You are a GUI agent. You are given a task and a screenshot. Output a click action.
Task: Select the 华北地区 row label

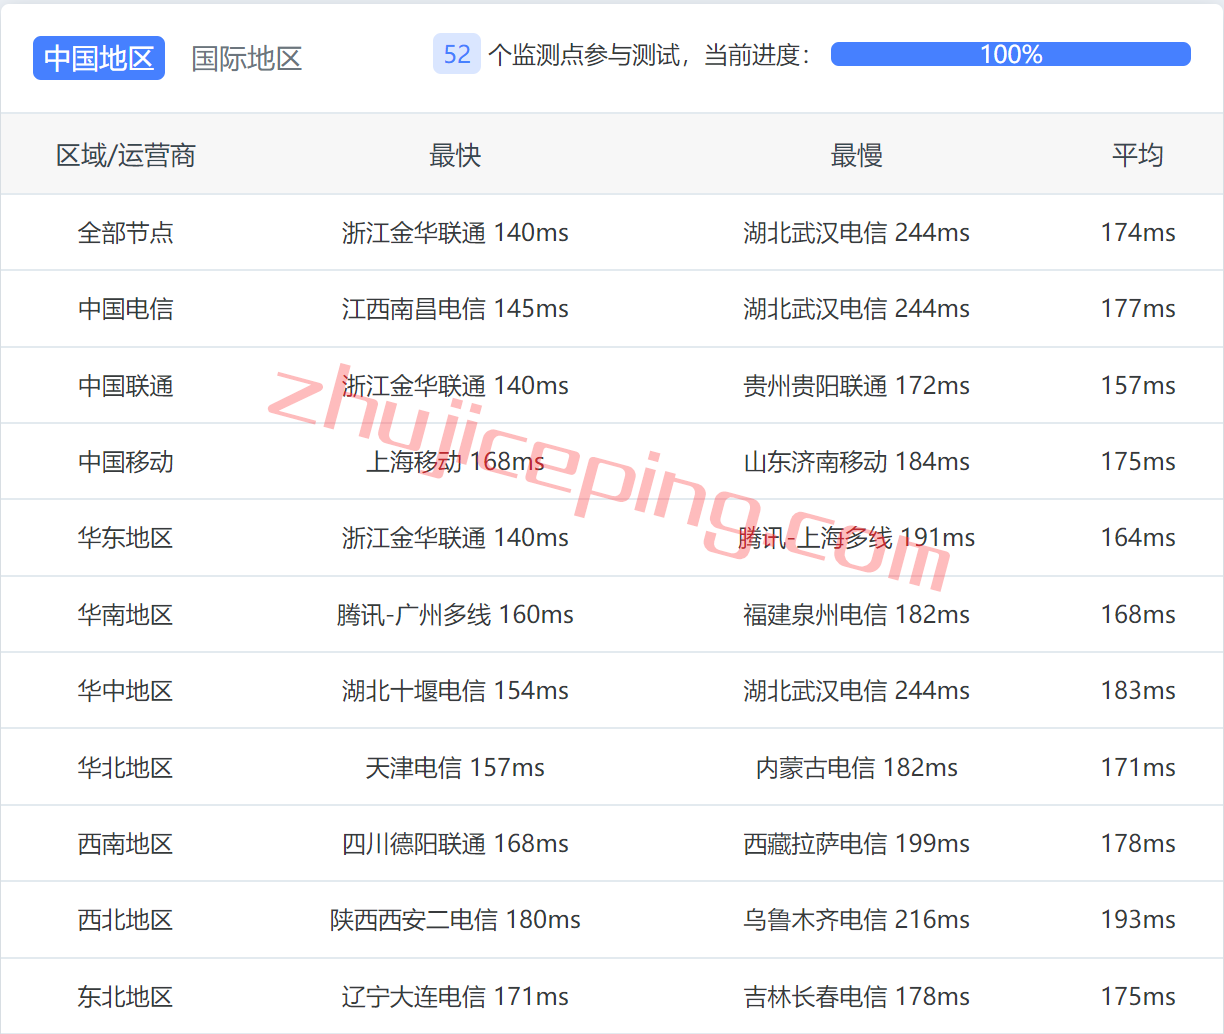pos(126,767)
